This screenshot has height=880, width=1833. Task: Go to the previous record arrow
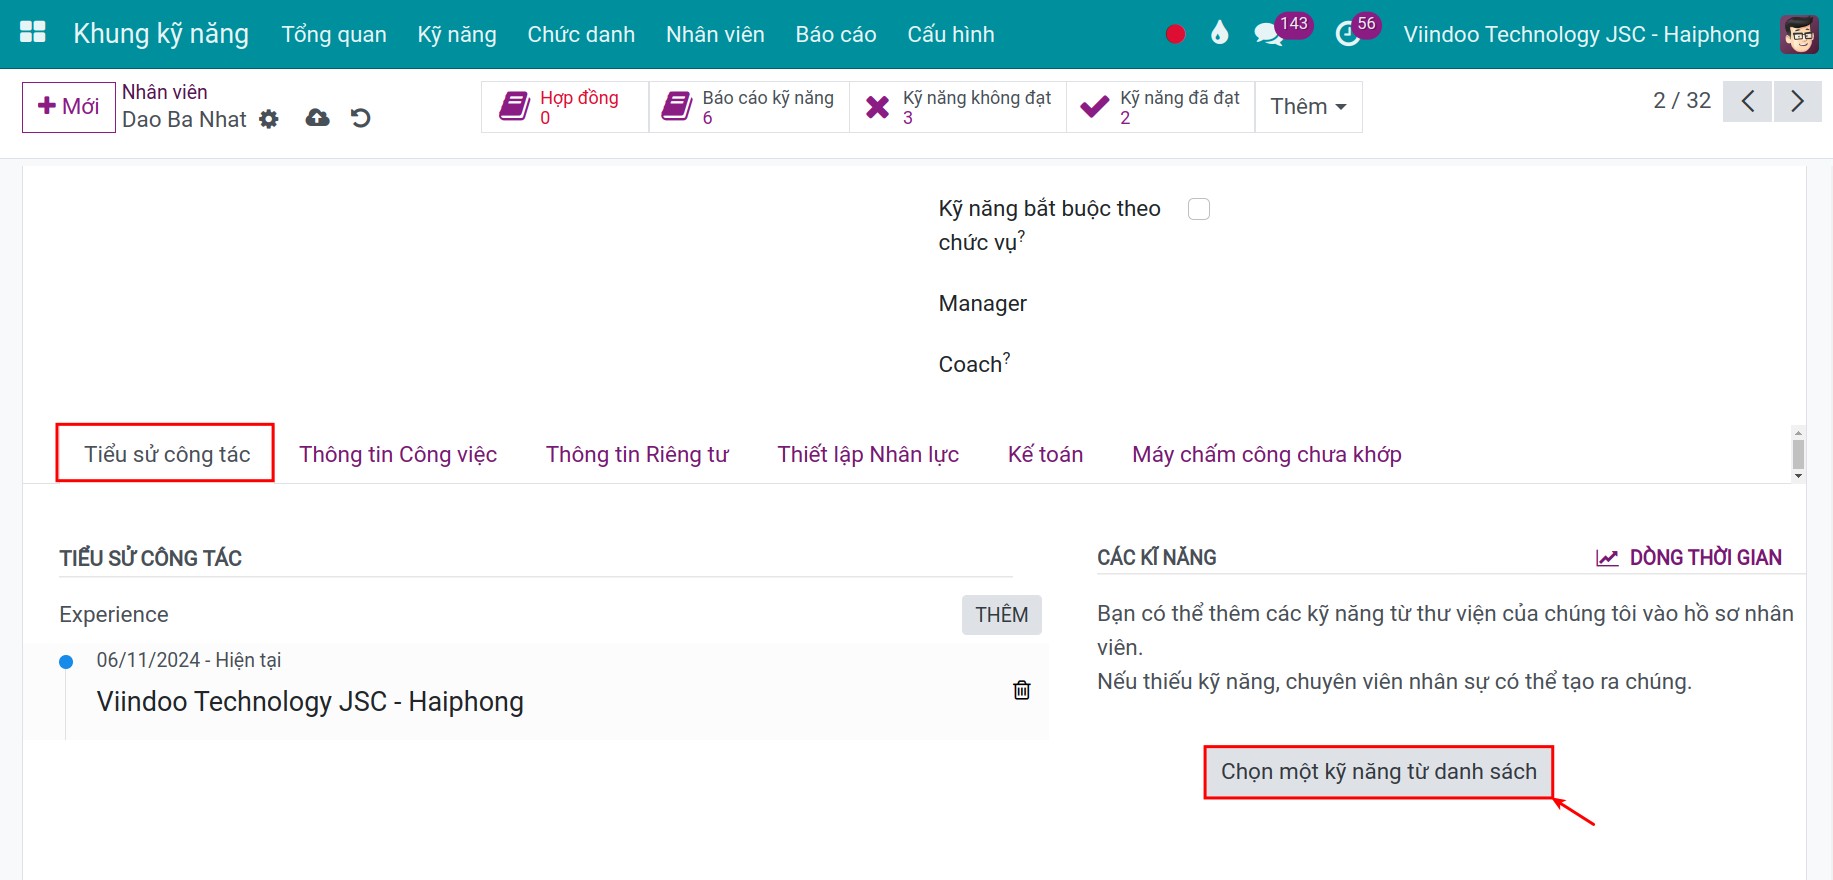pos(1748,101)
